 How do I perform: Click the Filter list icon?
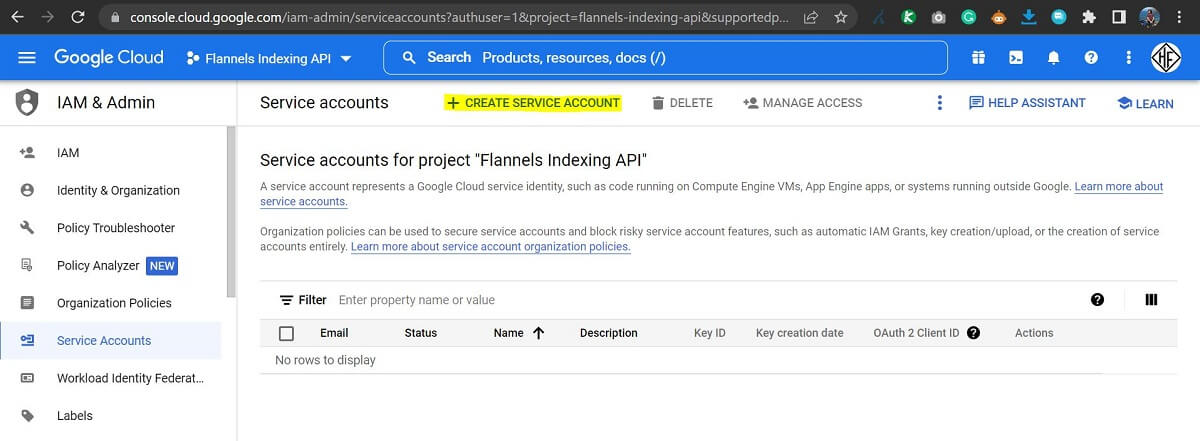pos(287,300)
